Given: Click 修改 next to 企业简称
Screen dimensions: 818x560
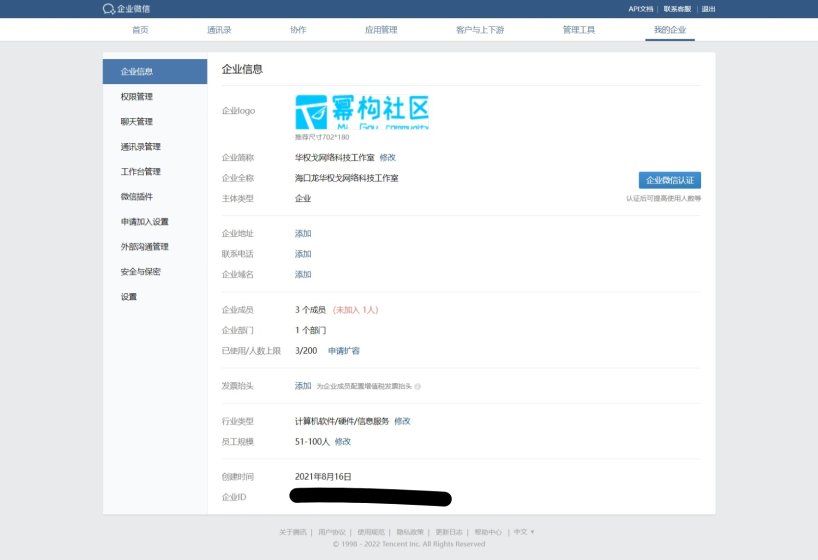Looking at the screenshot, I should click(388, 158).
